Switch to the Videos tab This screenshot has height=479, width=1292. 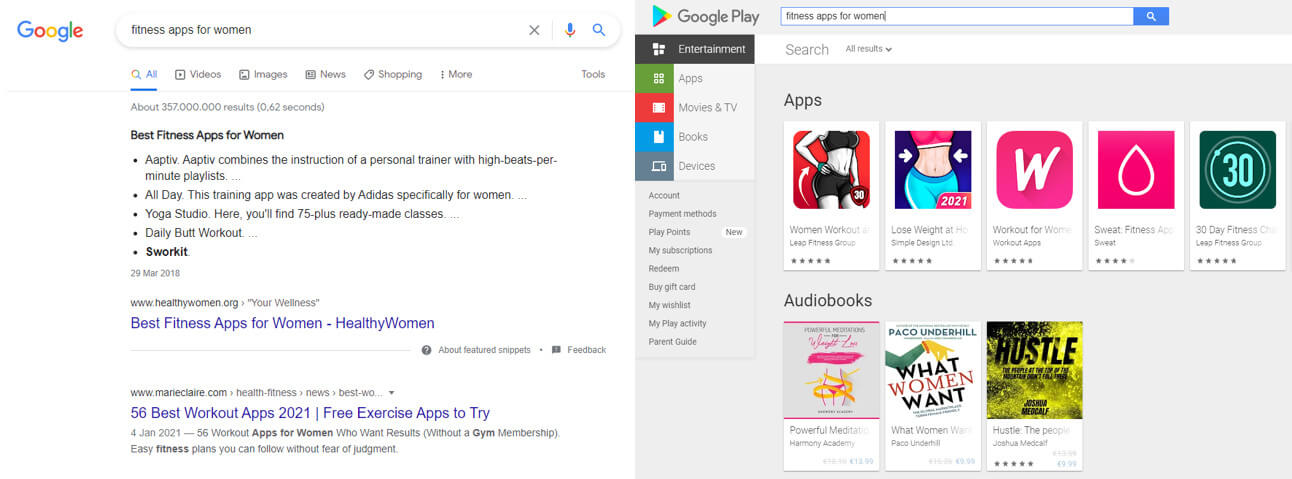(x=198, y=74)
